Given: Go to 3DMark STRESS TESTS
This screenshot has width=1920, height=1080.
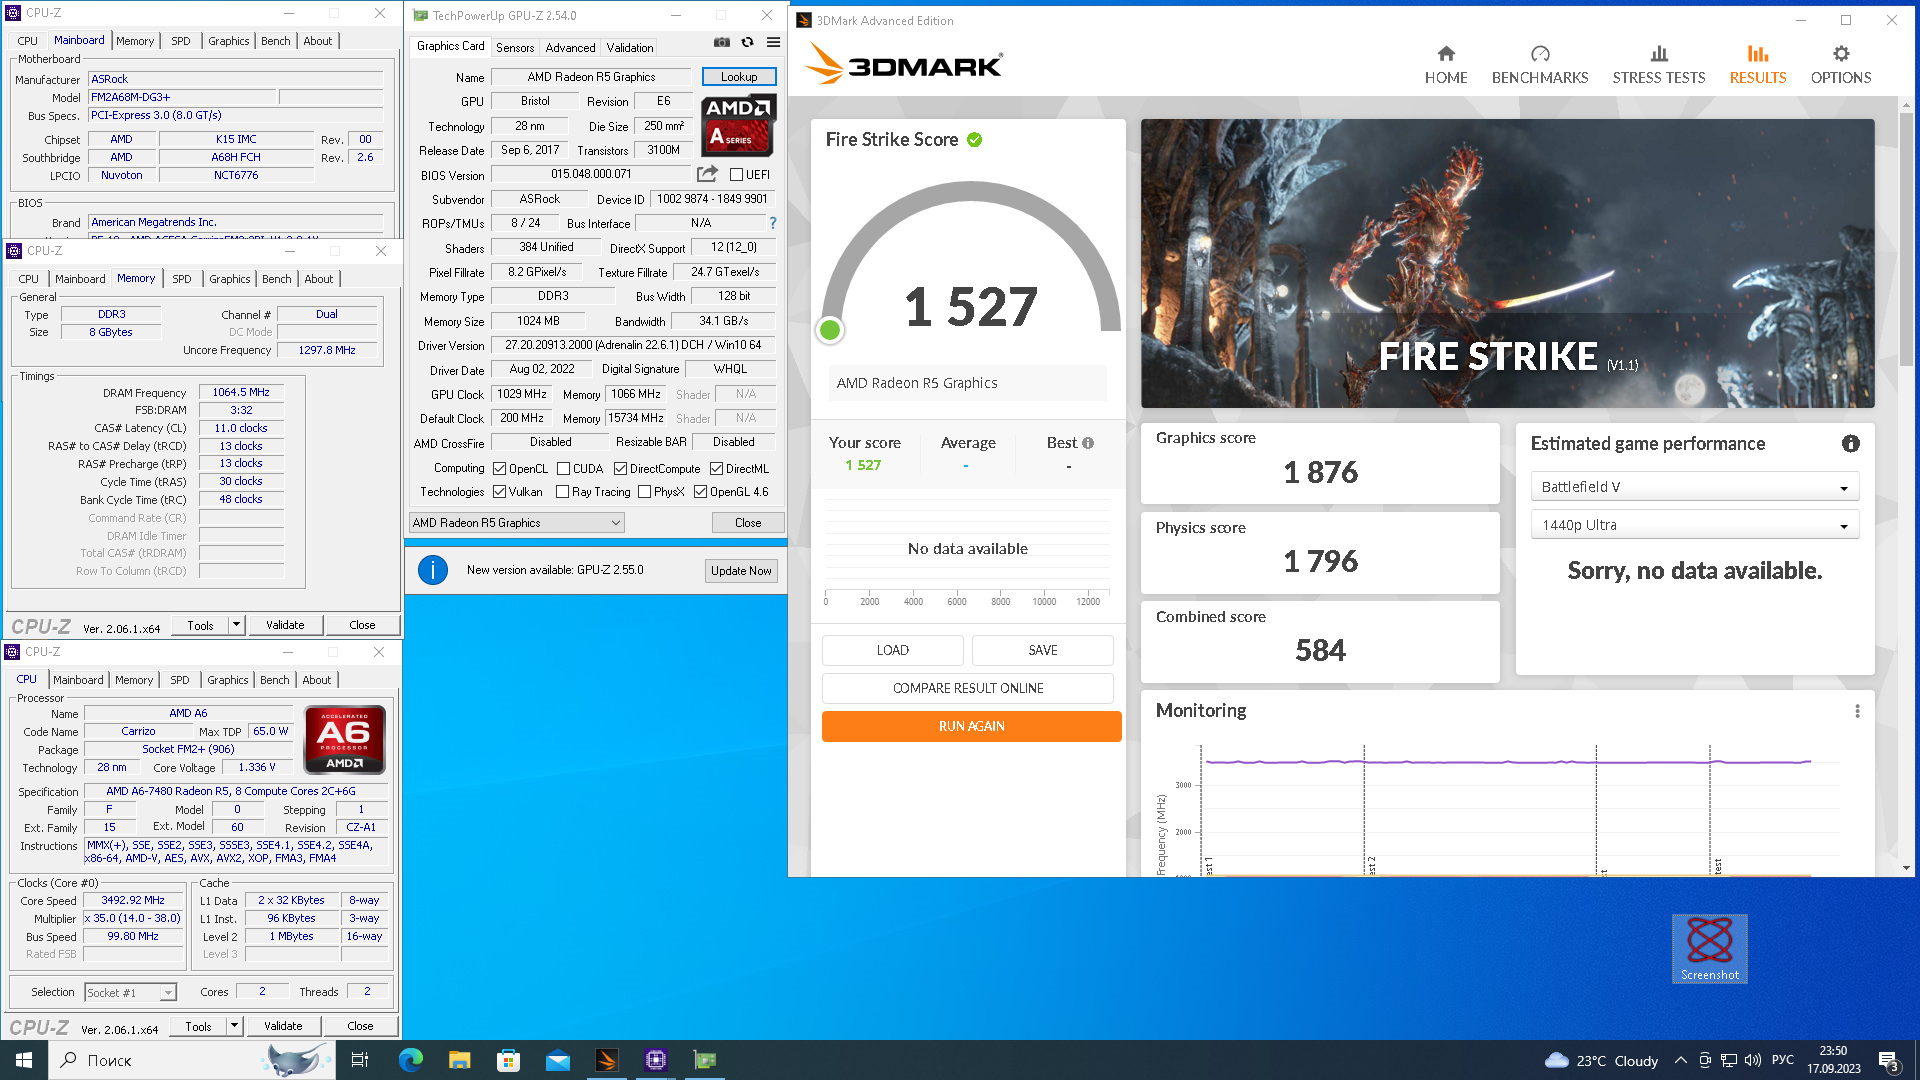Looking at the screenshot, I should tap(1659, 65).
